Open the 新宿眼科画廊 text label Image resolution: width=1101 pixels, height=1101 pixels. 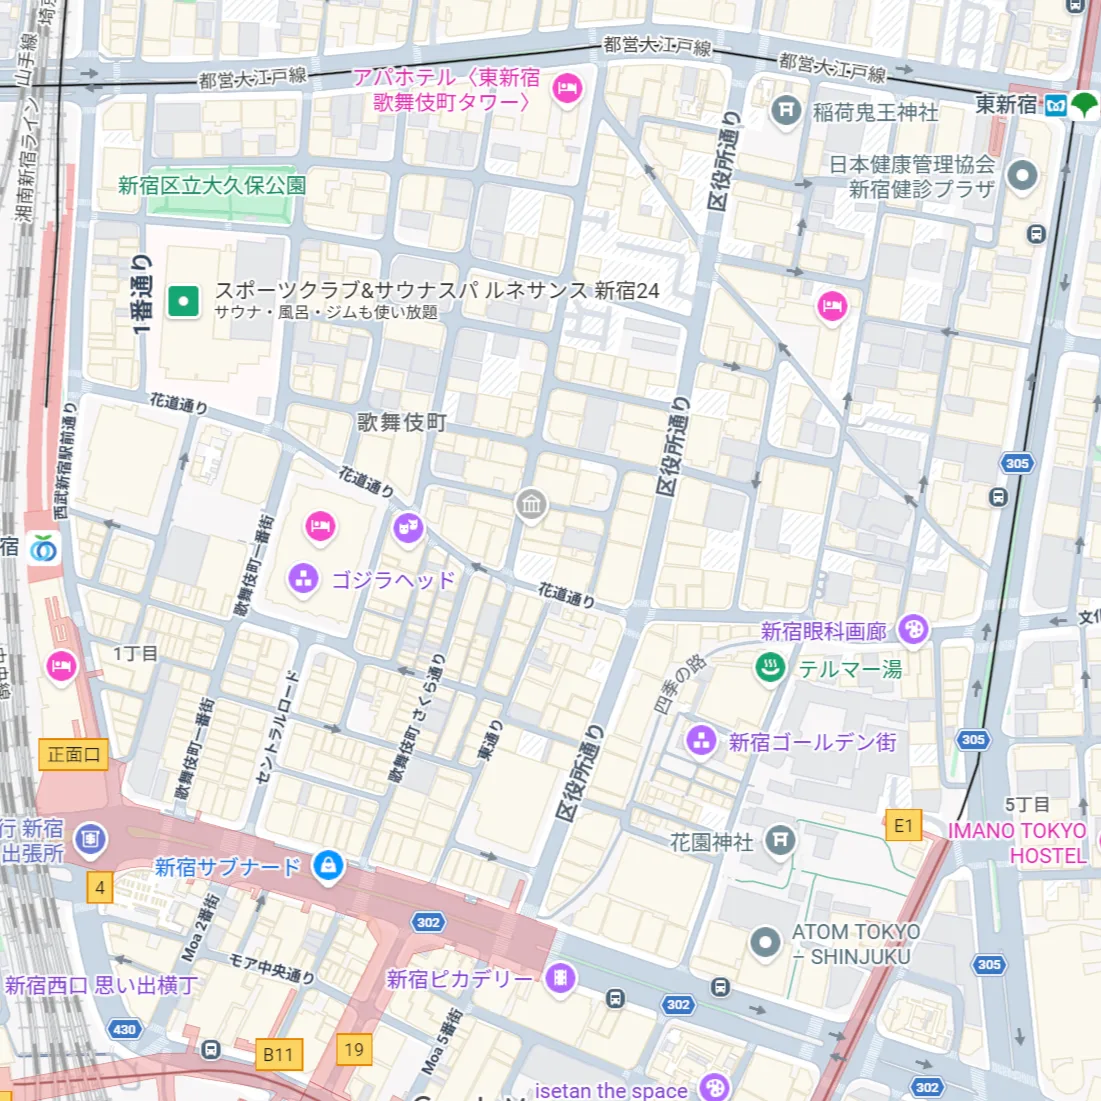pos(823,631)
